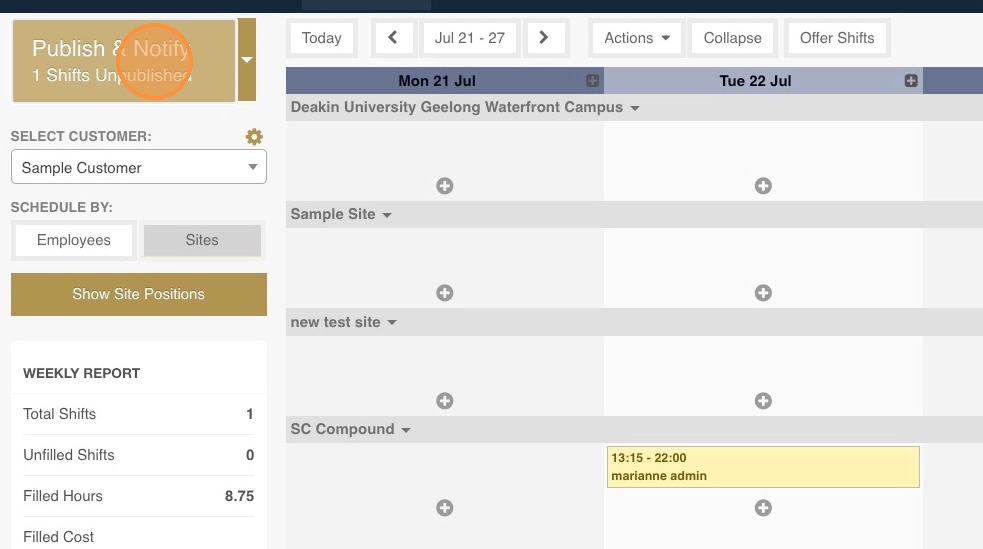Expand Publish & Notify options arrow

(247, 60)
